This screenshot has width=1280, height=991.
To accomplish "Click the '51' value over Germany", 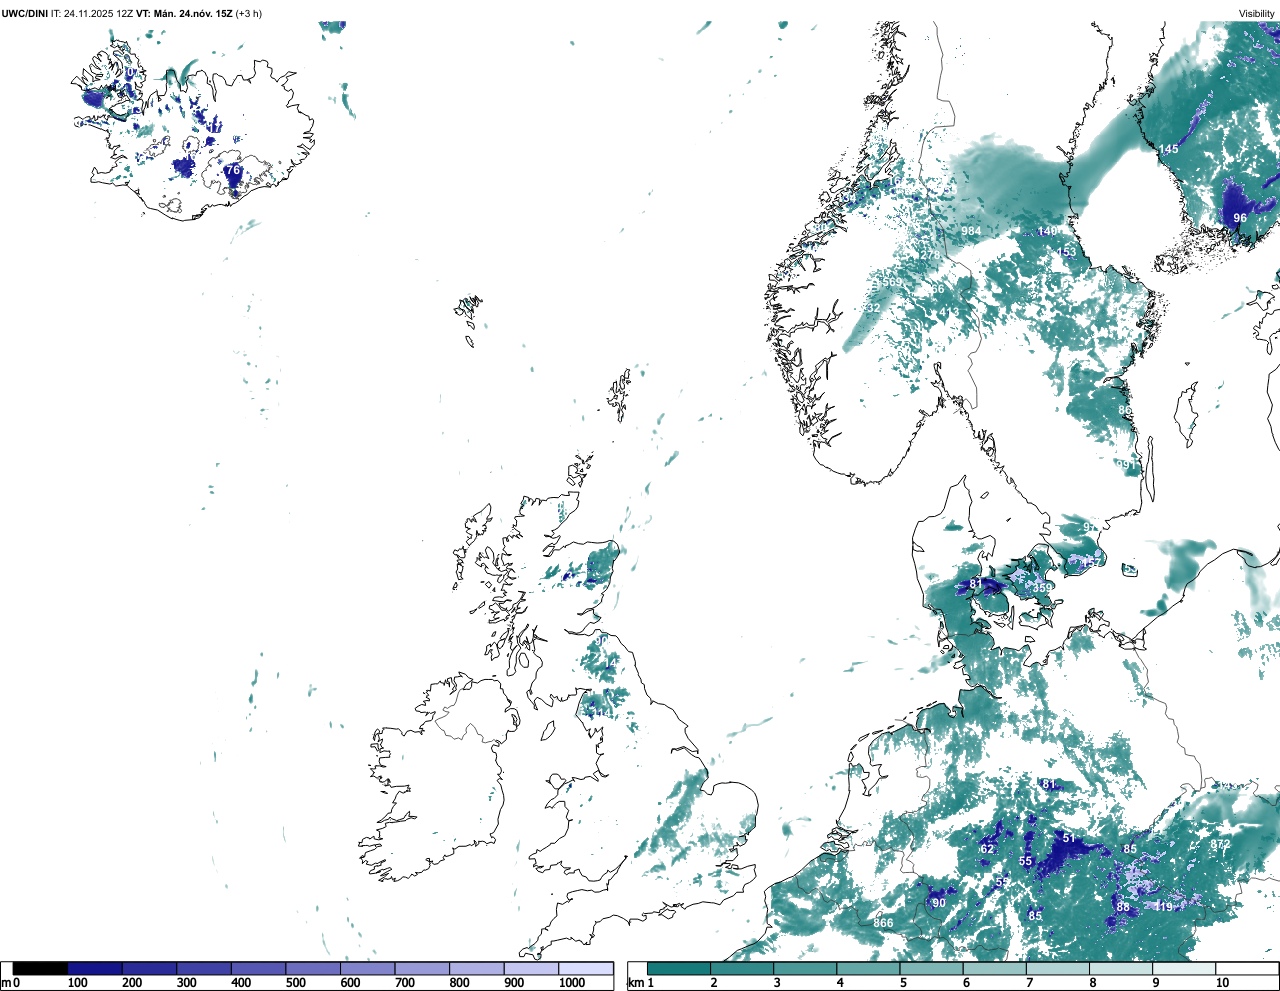I will pyautogui.click(x=1068, y=838).
